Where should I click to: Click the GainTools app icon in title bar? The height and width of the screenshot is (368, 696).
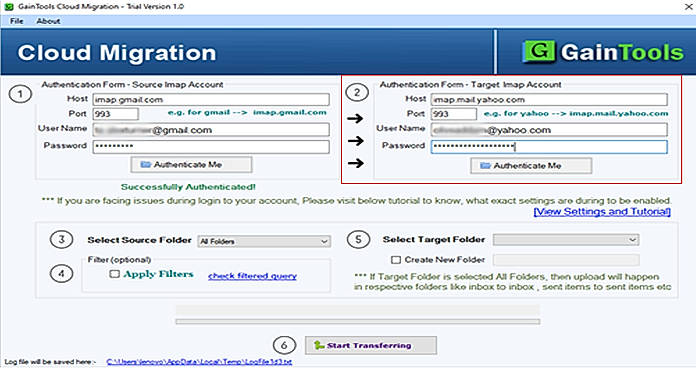8,7
